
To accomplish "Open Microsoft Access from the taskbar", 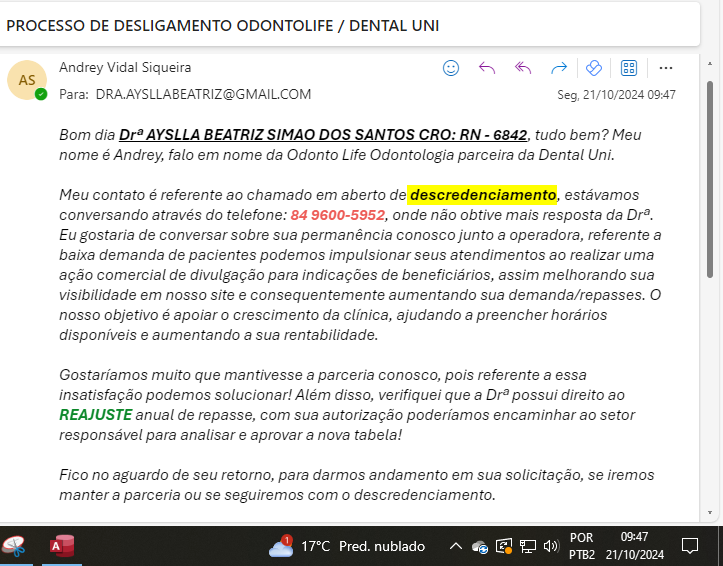I will (x=62, y=547).
